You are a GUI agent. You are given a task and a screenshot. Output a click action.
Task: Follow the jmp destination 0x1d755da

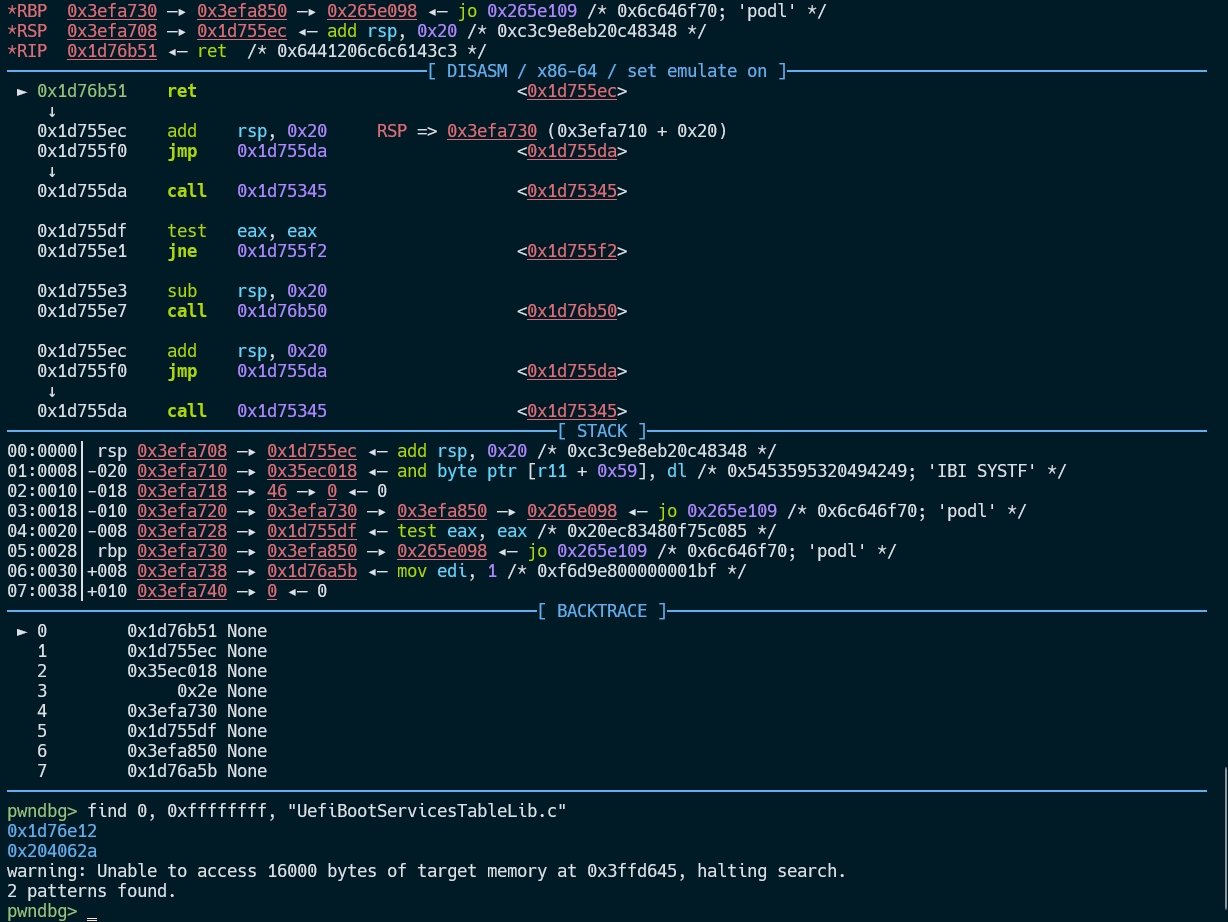tap(572, 151)
